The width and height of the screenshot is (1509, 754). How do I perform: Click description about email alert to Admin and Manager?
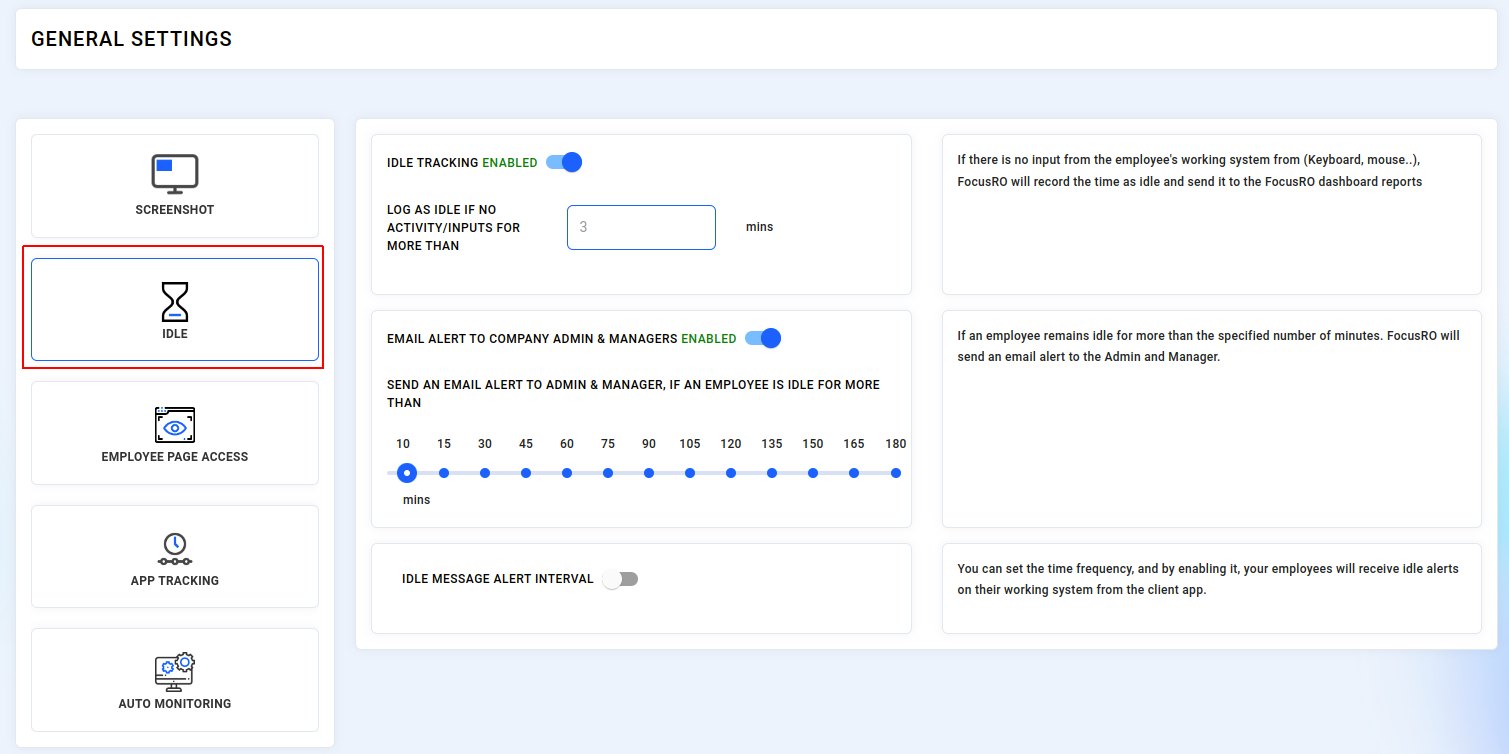pos(1208,346)
